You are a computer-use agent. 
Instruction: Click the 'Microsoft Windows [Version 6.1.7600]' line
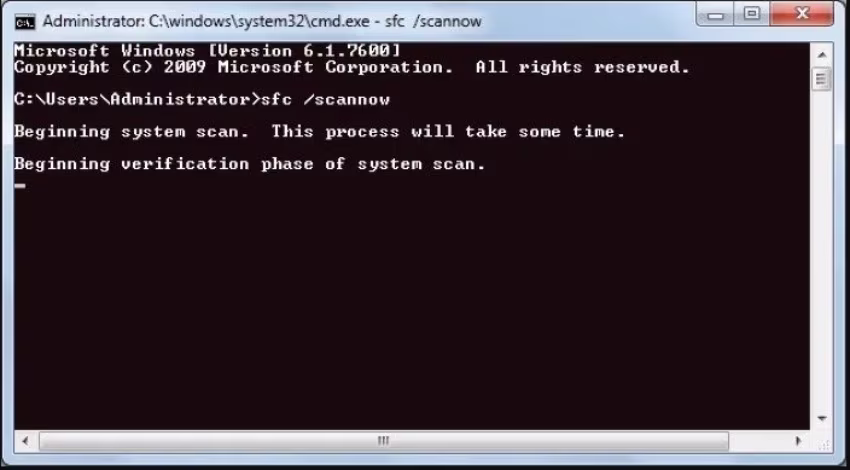point(208,51)
